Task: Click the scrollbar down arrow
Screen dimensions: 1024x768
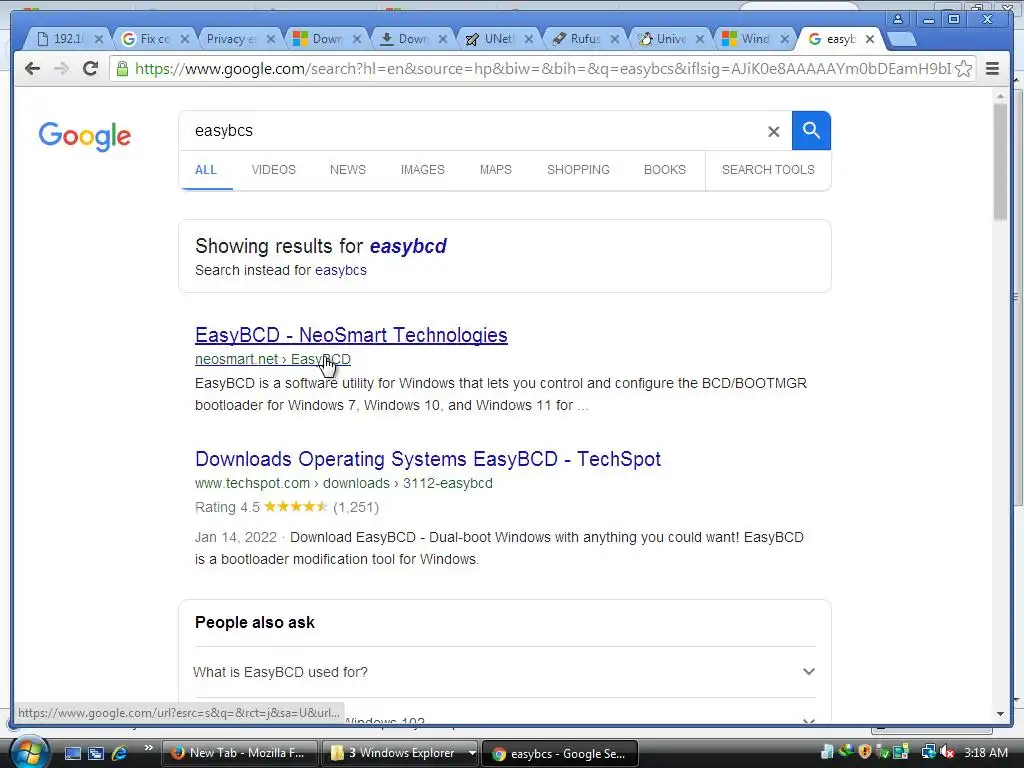Action: coord(1000,714)
